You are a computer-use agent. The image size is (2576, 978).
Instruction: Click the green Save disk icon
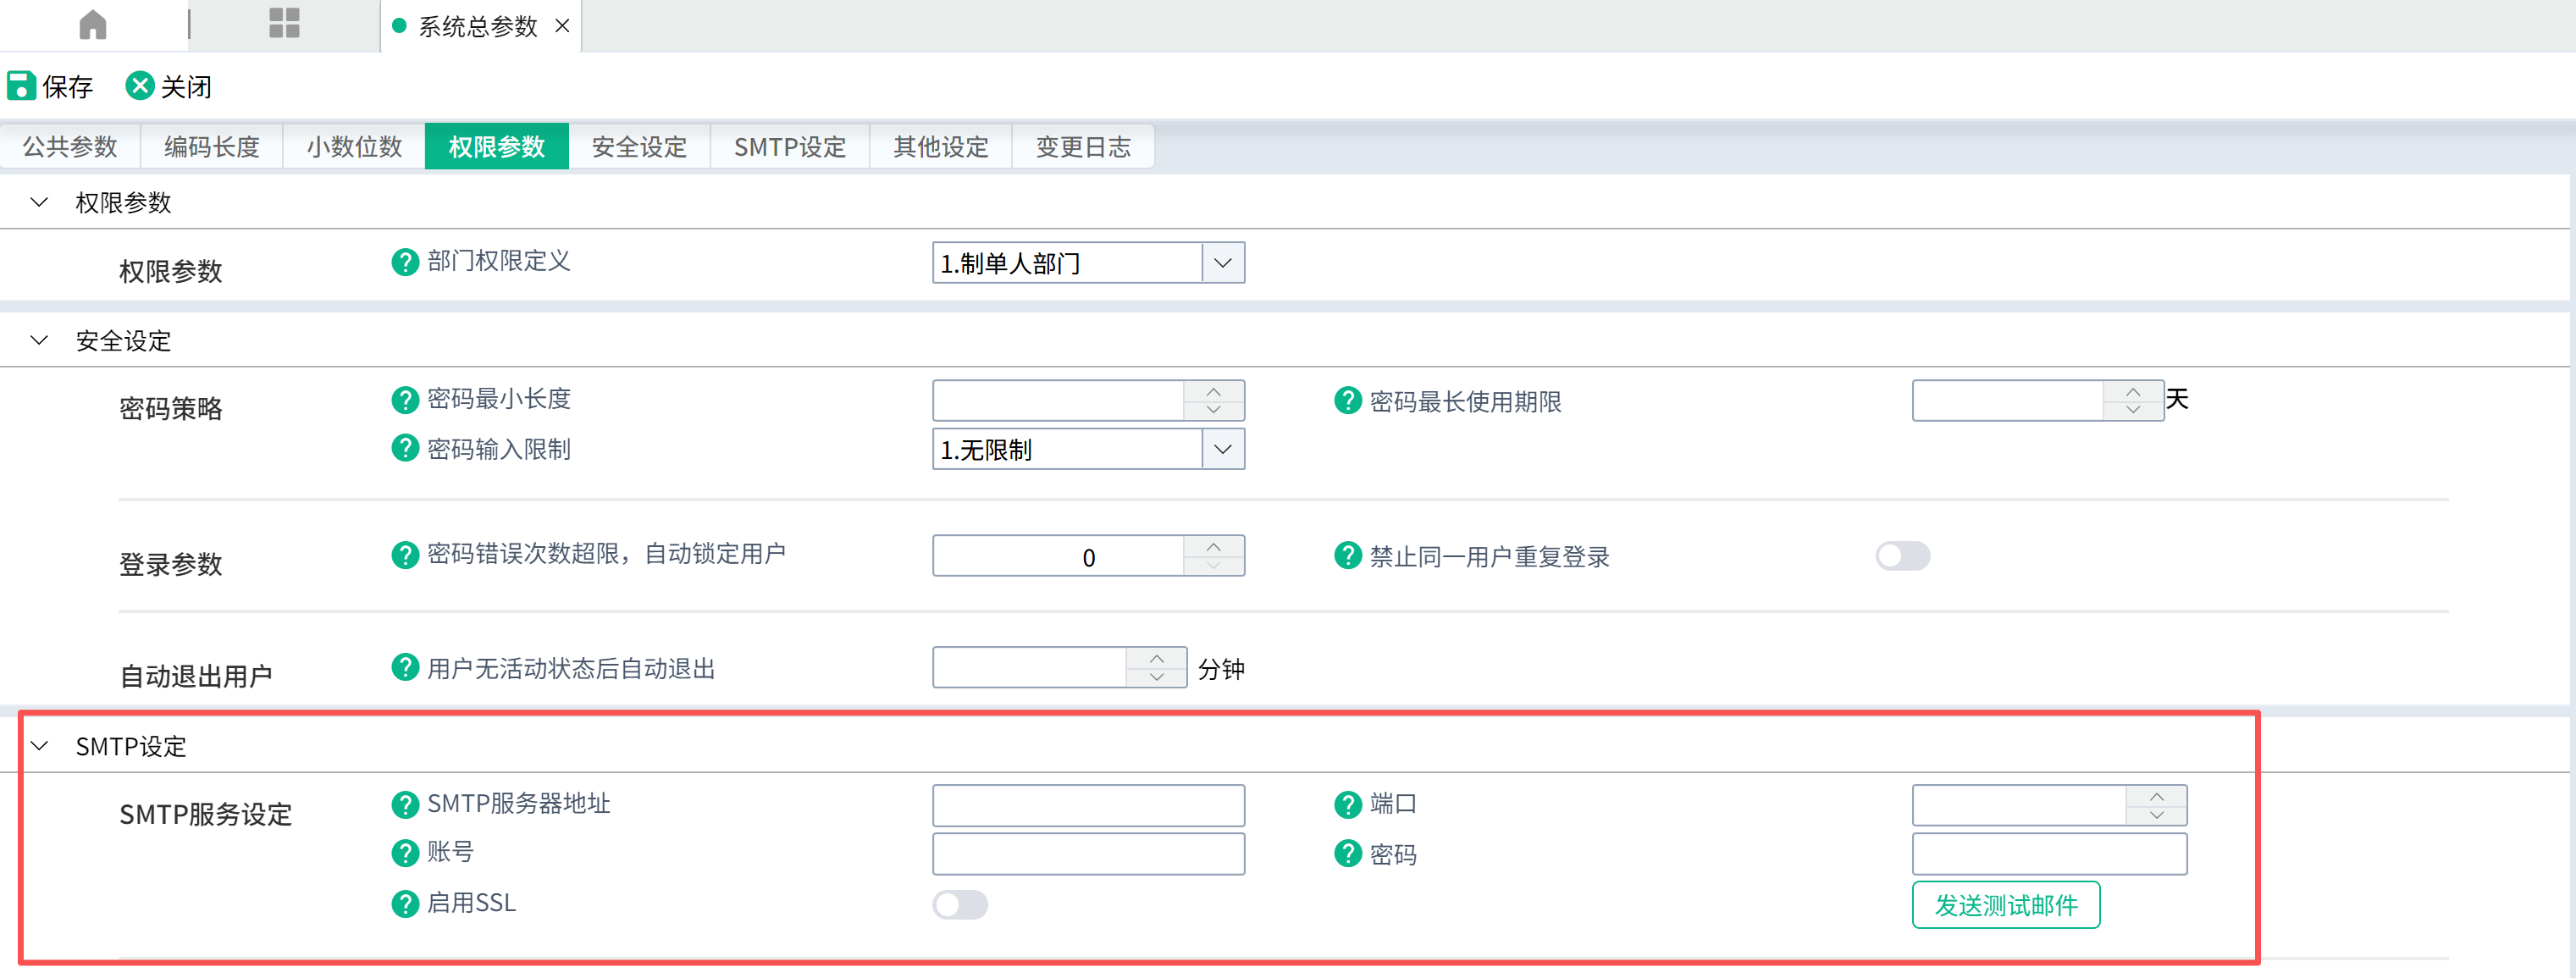pyautogui.click(x=21, y=86)
